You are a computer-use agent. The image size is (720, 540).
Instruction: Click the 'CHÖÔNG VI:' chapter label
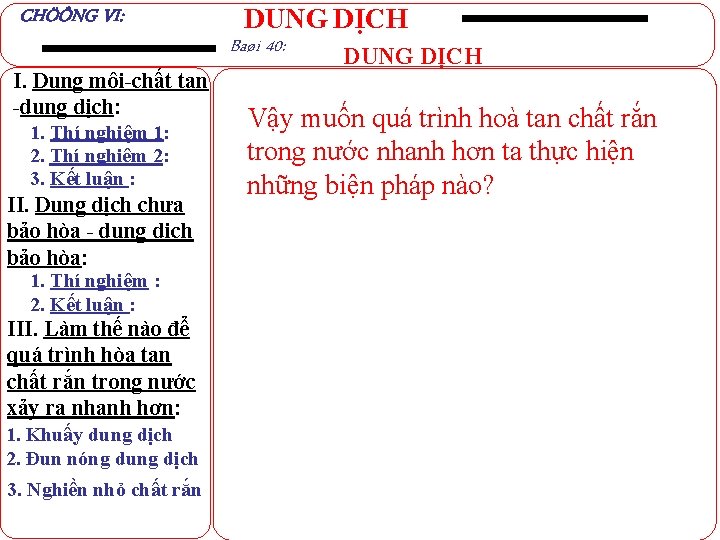tap(72, 16)
